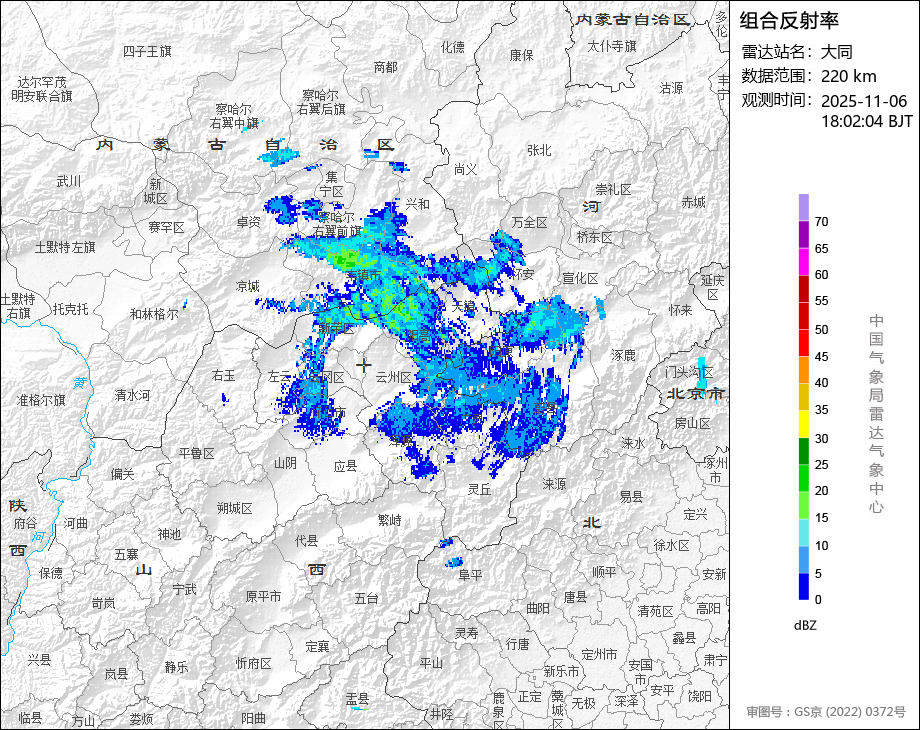Click the legend swatch between 0 and 5

[803, 586]
